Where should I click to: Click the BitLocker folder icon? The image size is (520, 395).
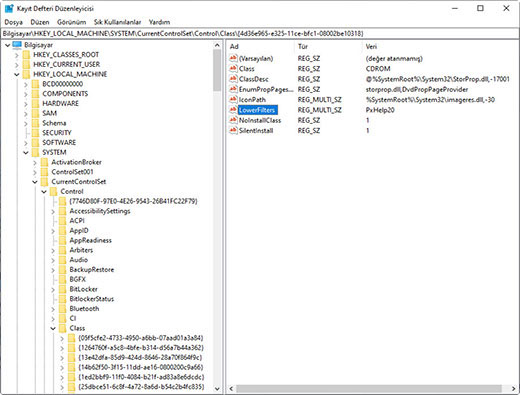pos(62,289)
